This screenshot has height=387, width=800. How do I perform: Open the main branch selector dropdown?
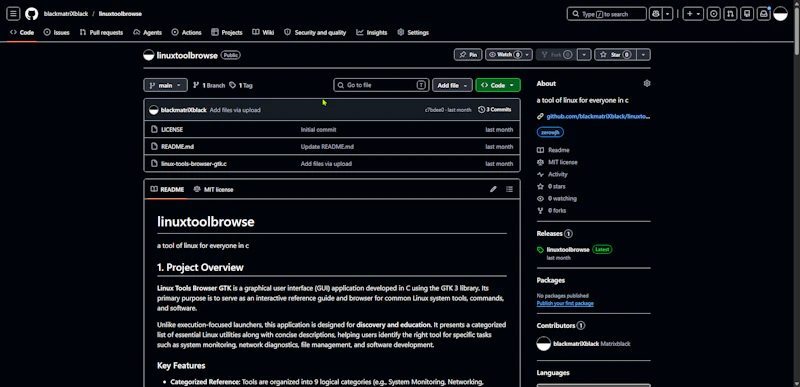pyautogui.click(x=165, y=85)
